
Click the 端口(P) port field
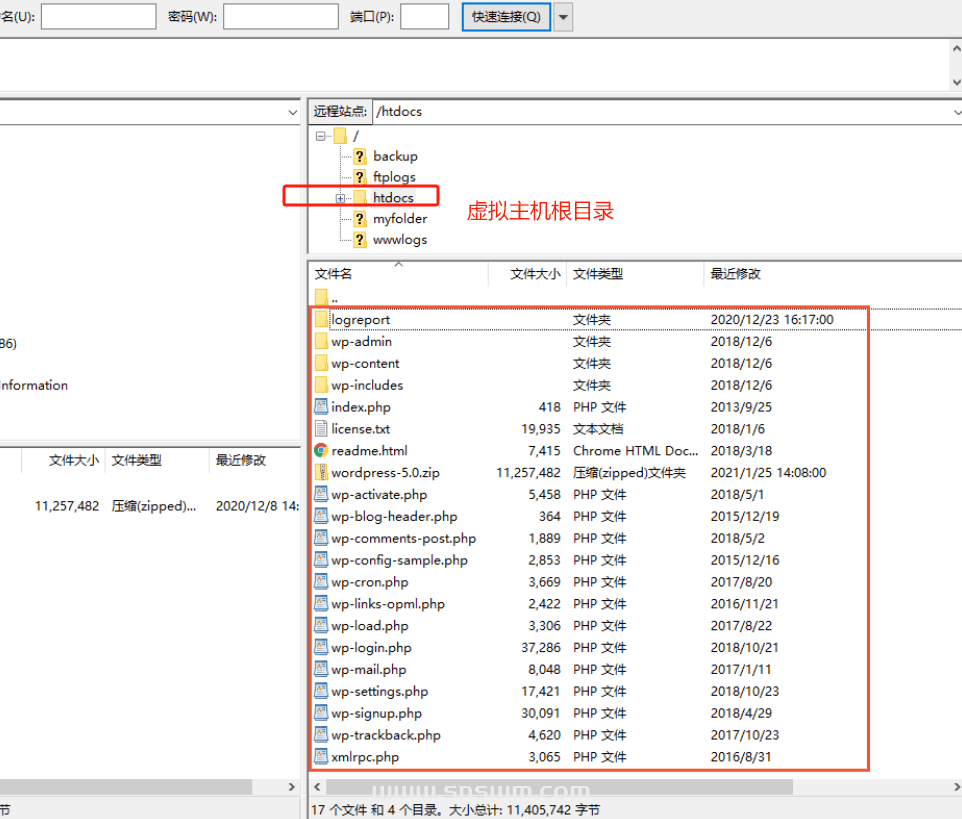tap(424, 17)
